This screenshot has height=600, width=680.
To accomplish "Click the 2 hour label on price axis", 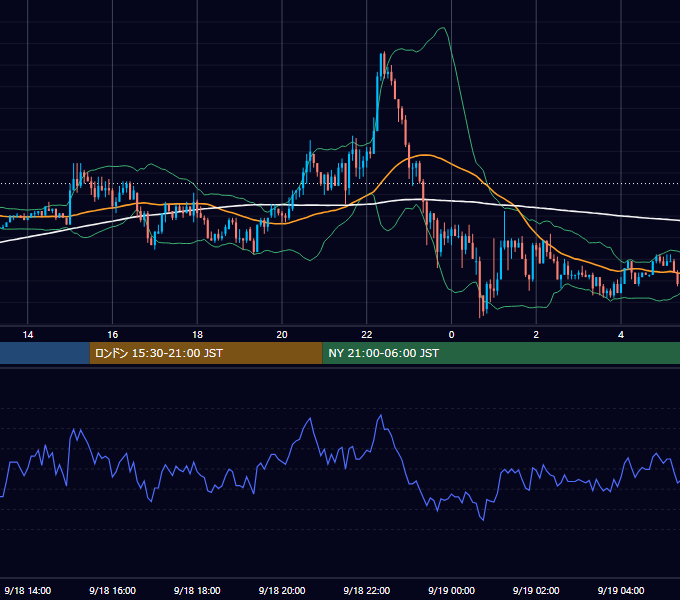I will pos(536,335).
